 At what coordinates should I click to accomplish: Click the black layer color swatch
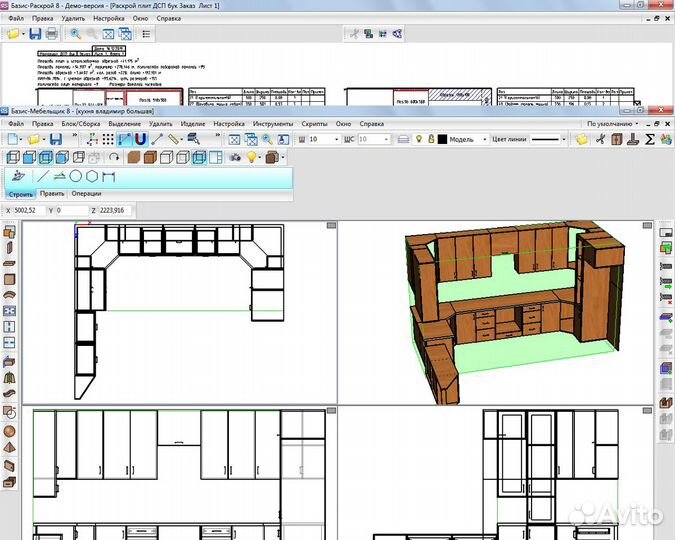tap(443, 139)
